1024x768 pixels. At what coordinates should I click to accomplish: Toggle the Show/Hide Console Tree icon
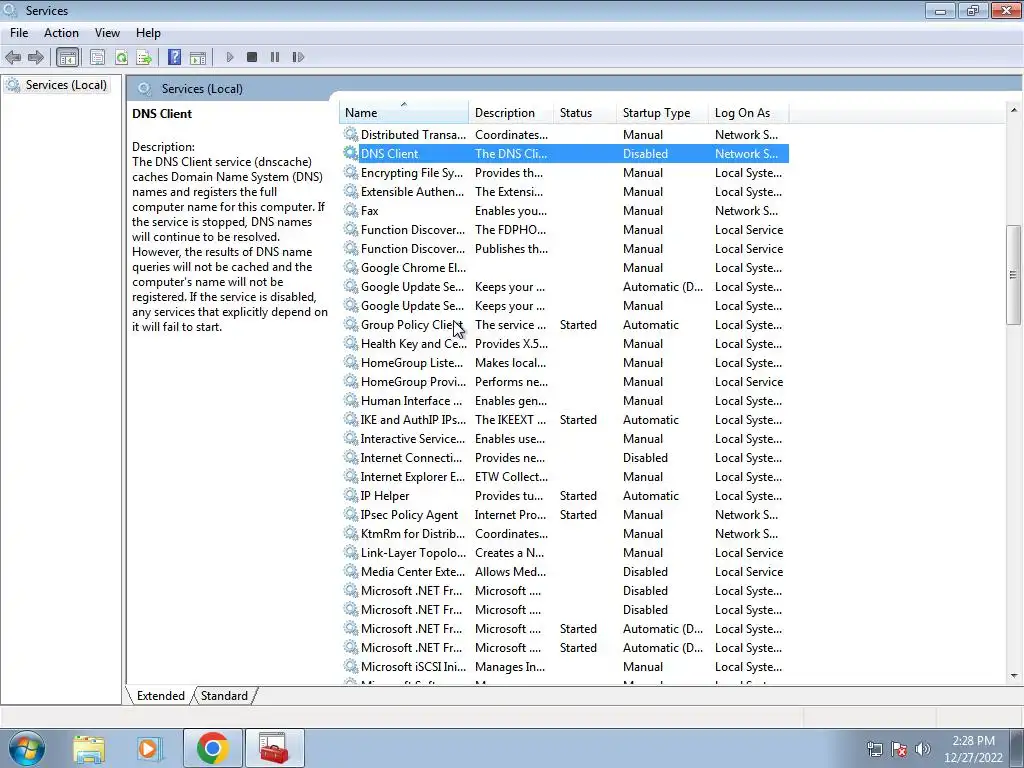click(x=67, y=57)
